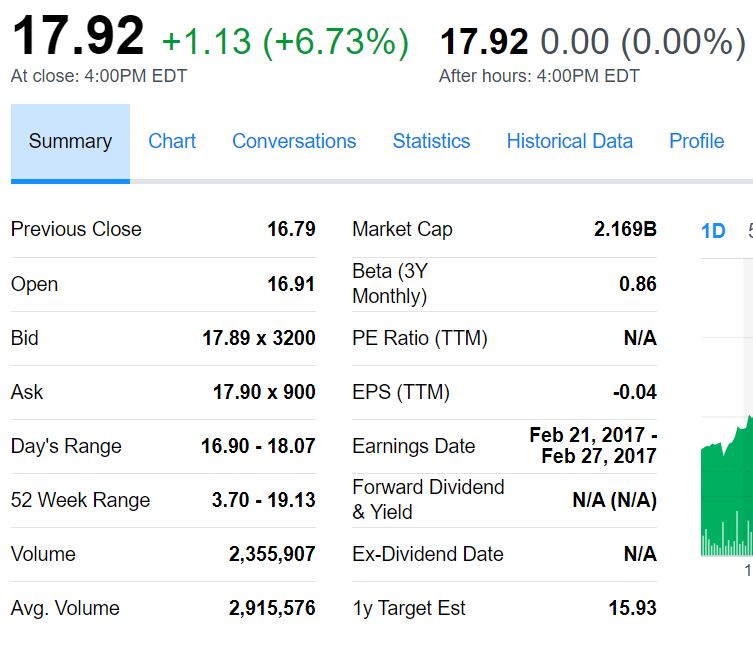Click the +1.13 (+6.73%) price change
The width and height of the screenshot is (753, 645).
click(285, 41)
